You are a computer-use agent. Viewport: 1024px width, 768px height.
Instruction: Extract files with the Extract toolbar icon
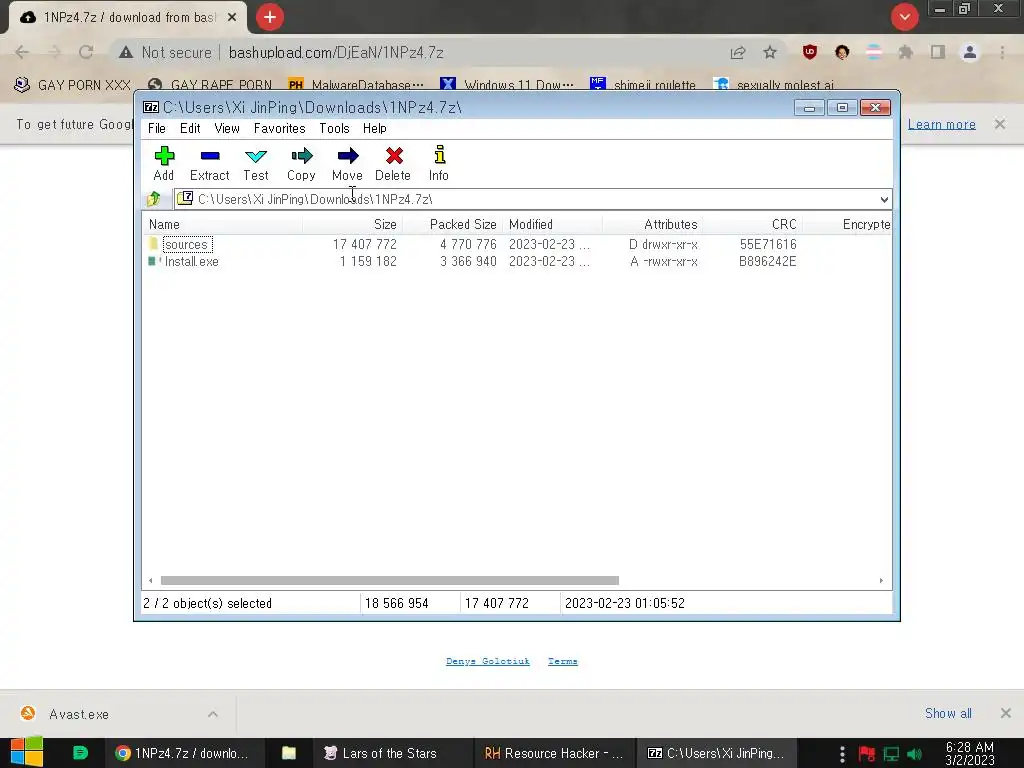210,155
